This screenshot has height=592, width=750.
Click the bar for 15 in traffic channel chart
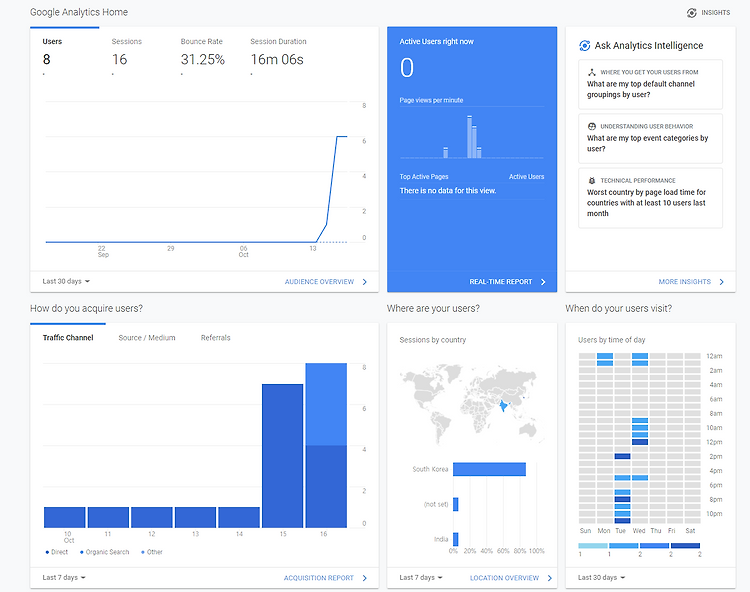[x=283, y=456]
